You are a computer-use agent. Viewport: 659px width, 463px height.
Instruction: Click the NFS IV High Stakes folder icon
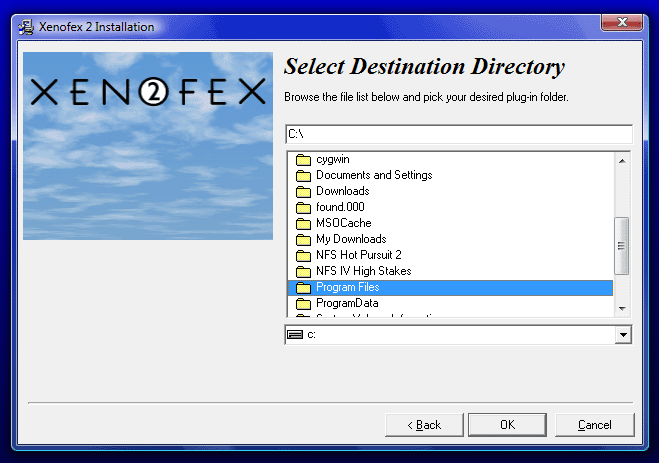point(303,271)
